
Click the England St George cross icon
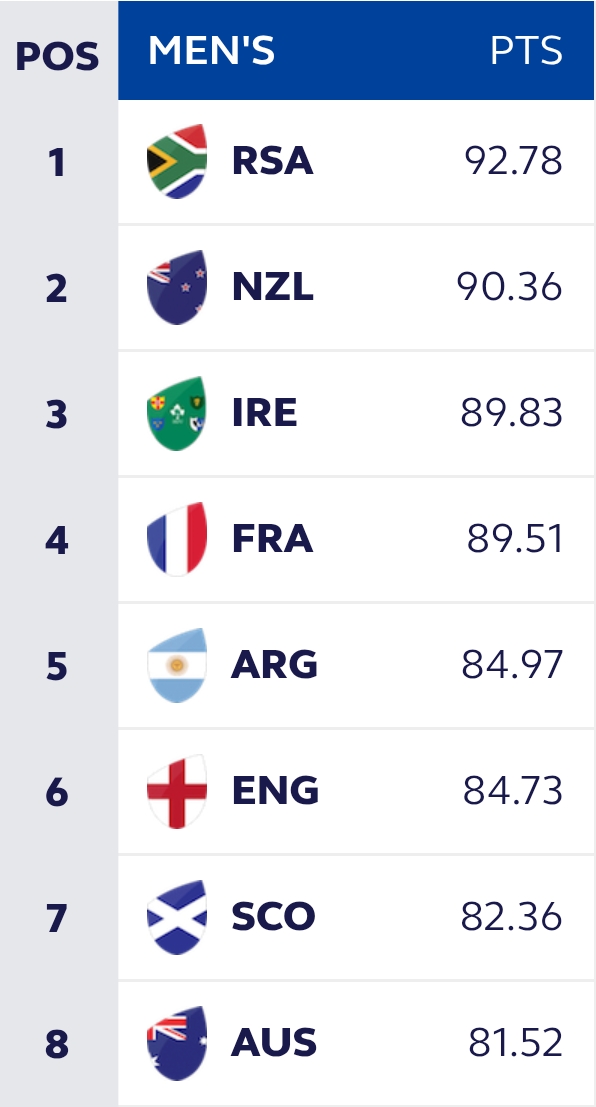click(x=177, y=791)
